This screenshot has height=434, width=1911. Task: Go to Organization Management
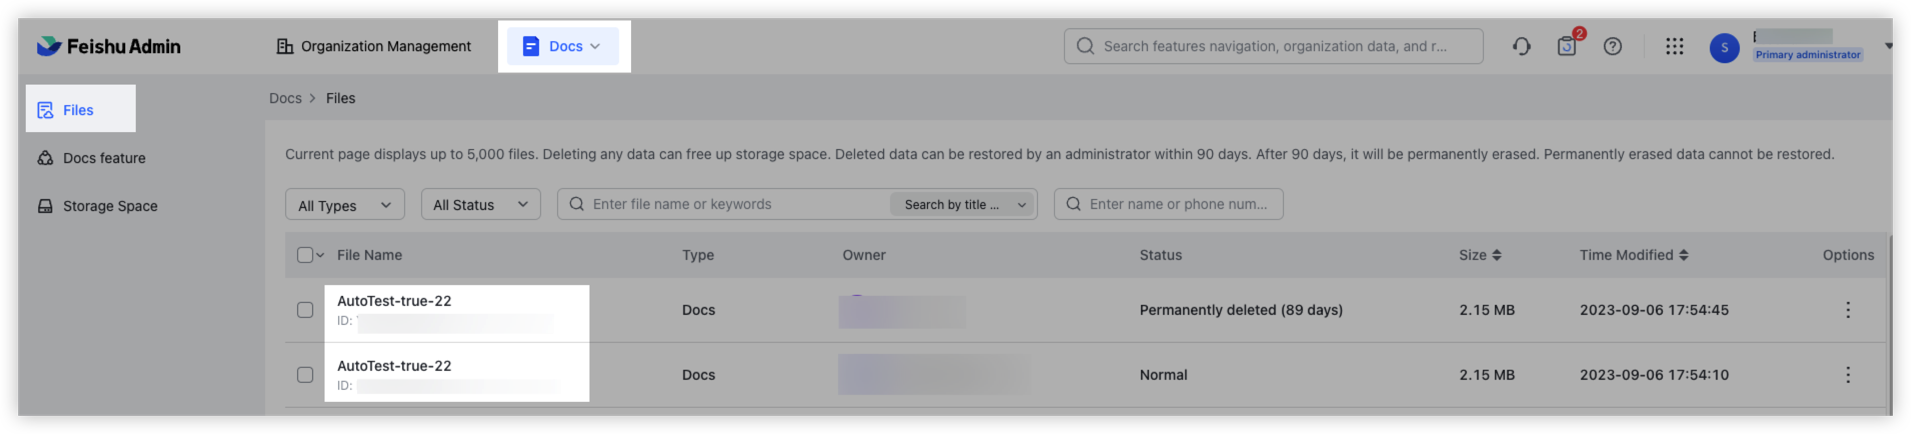click(x=373, y=46)
